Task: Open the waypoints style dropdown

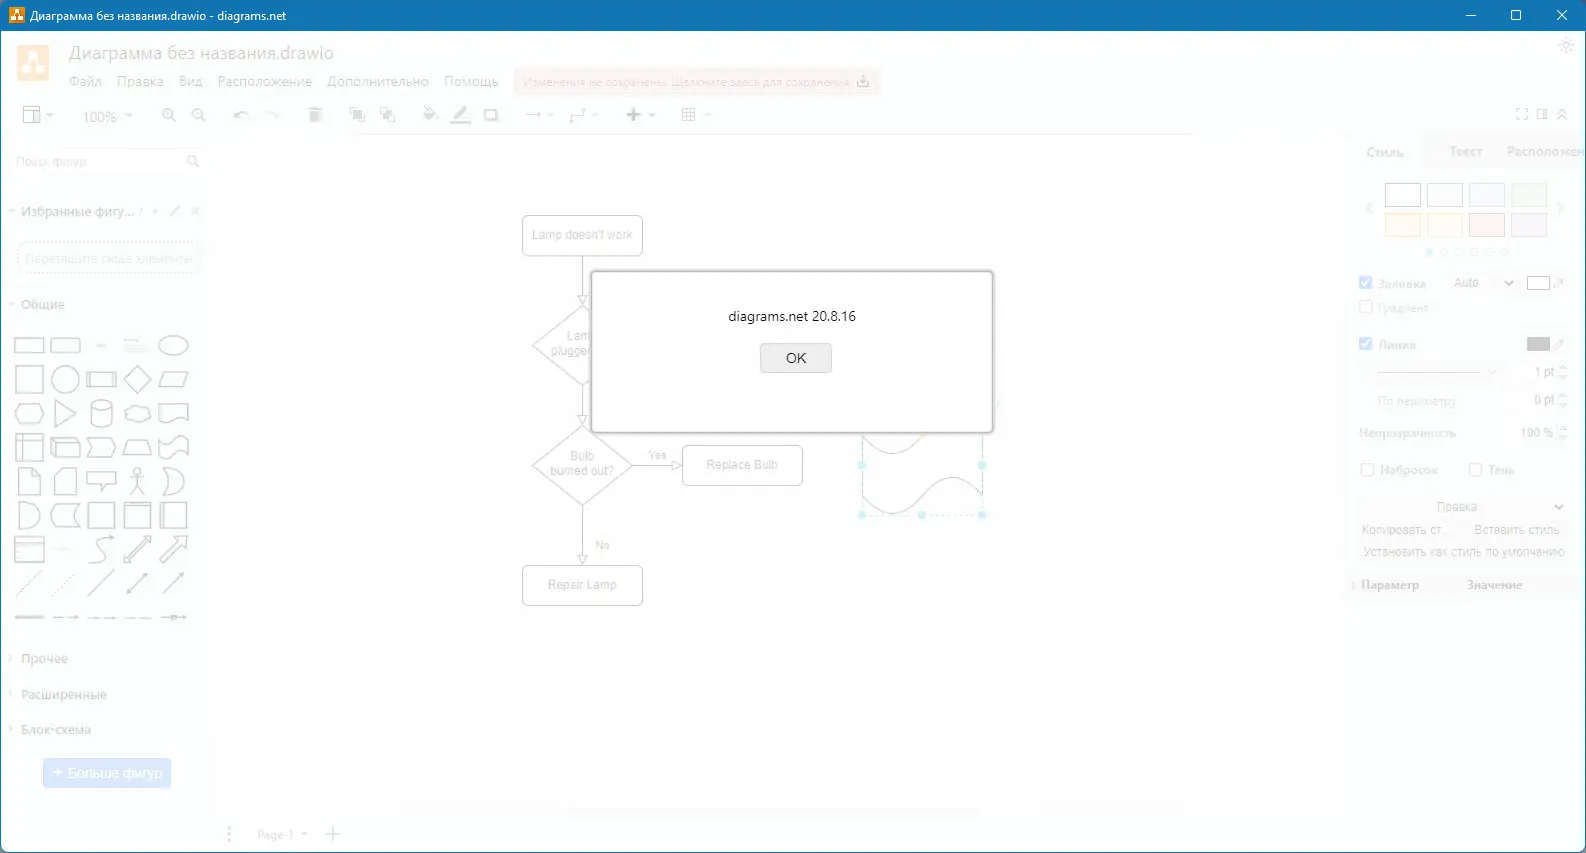Action: [x=584, y=115]
